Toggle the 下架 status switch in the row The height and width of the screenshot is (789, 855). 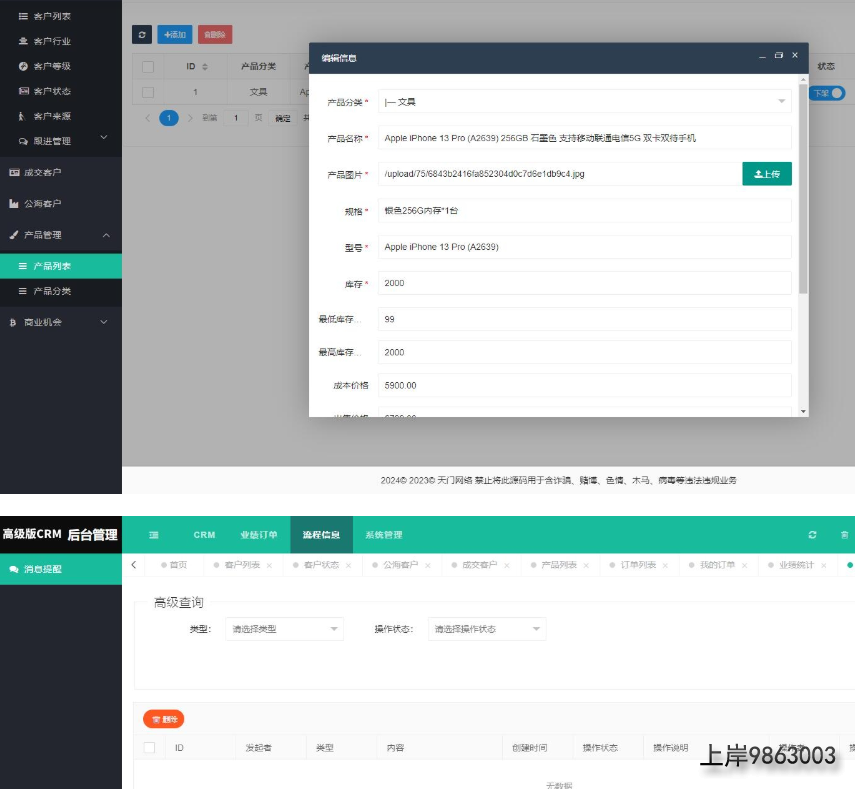click(827, 93)
